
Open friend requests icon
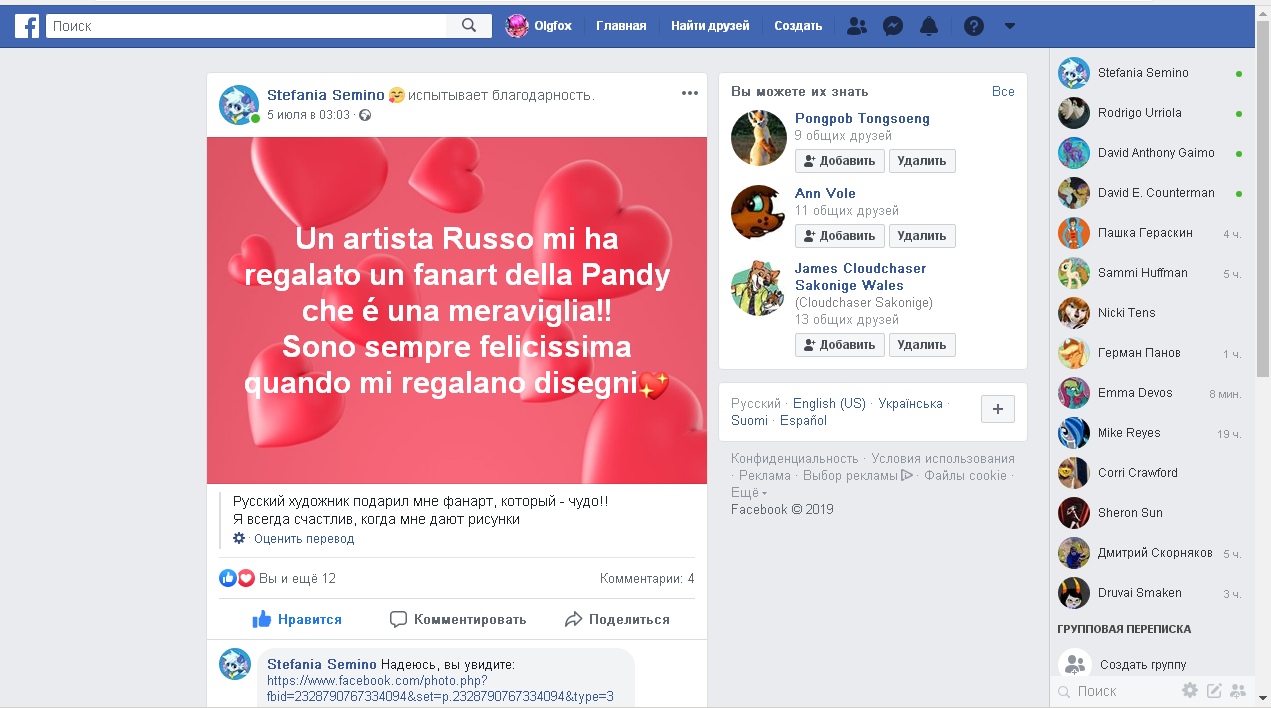pos(856,26)
